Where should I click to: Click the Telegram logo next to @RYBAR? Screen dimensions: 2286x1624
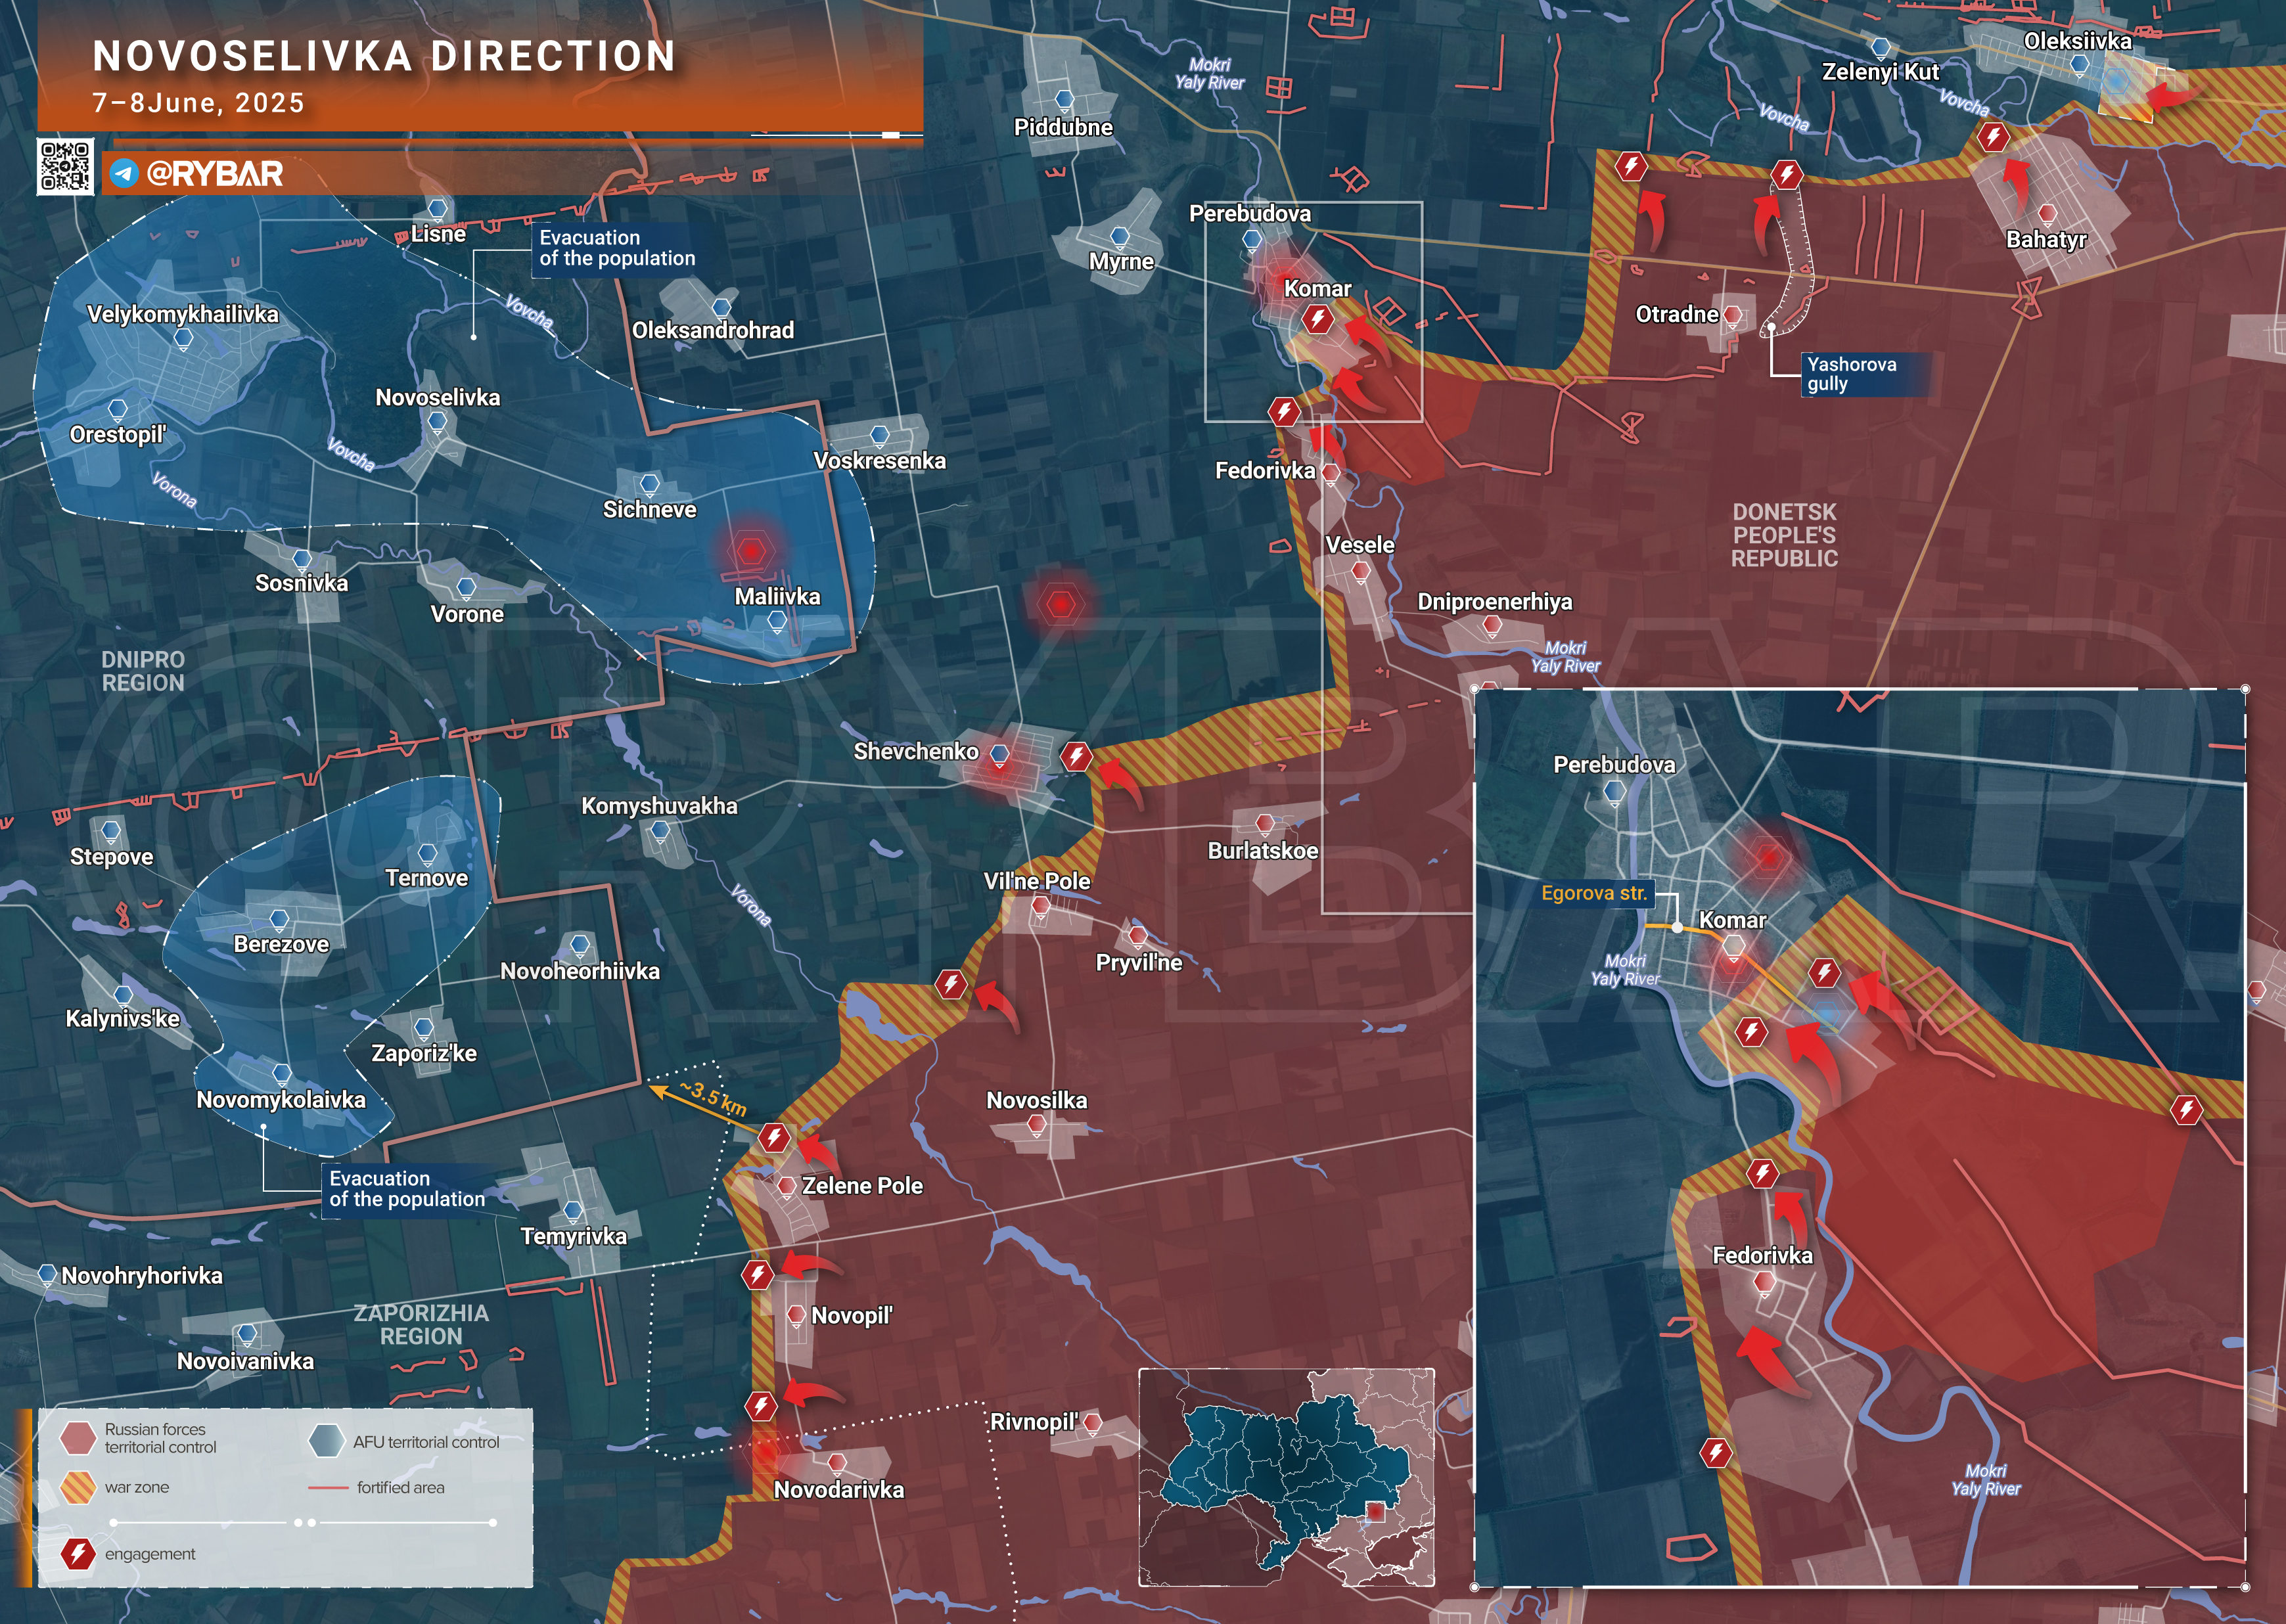point(124,174)
